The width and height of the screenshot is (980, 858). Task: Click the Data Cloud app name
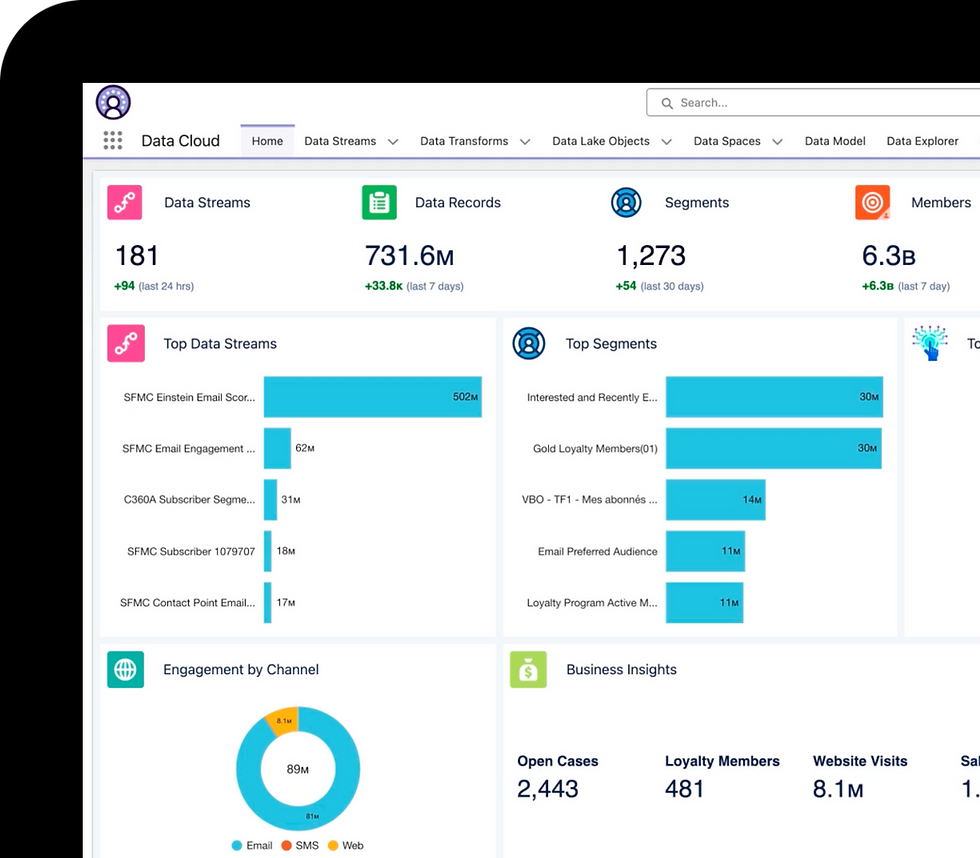click(x=181, y=141)
